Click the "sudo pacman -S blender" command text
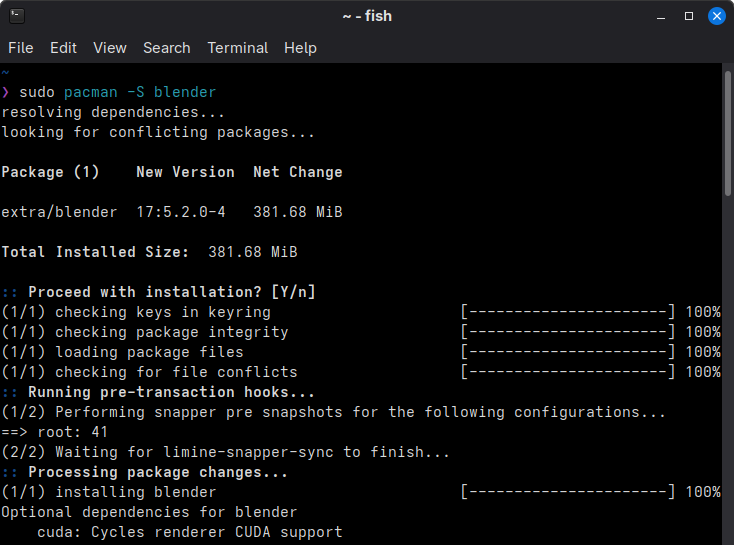The height and width of the screenshot is (545, 734). pyautogui.click(x=117, y=92)
